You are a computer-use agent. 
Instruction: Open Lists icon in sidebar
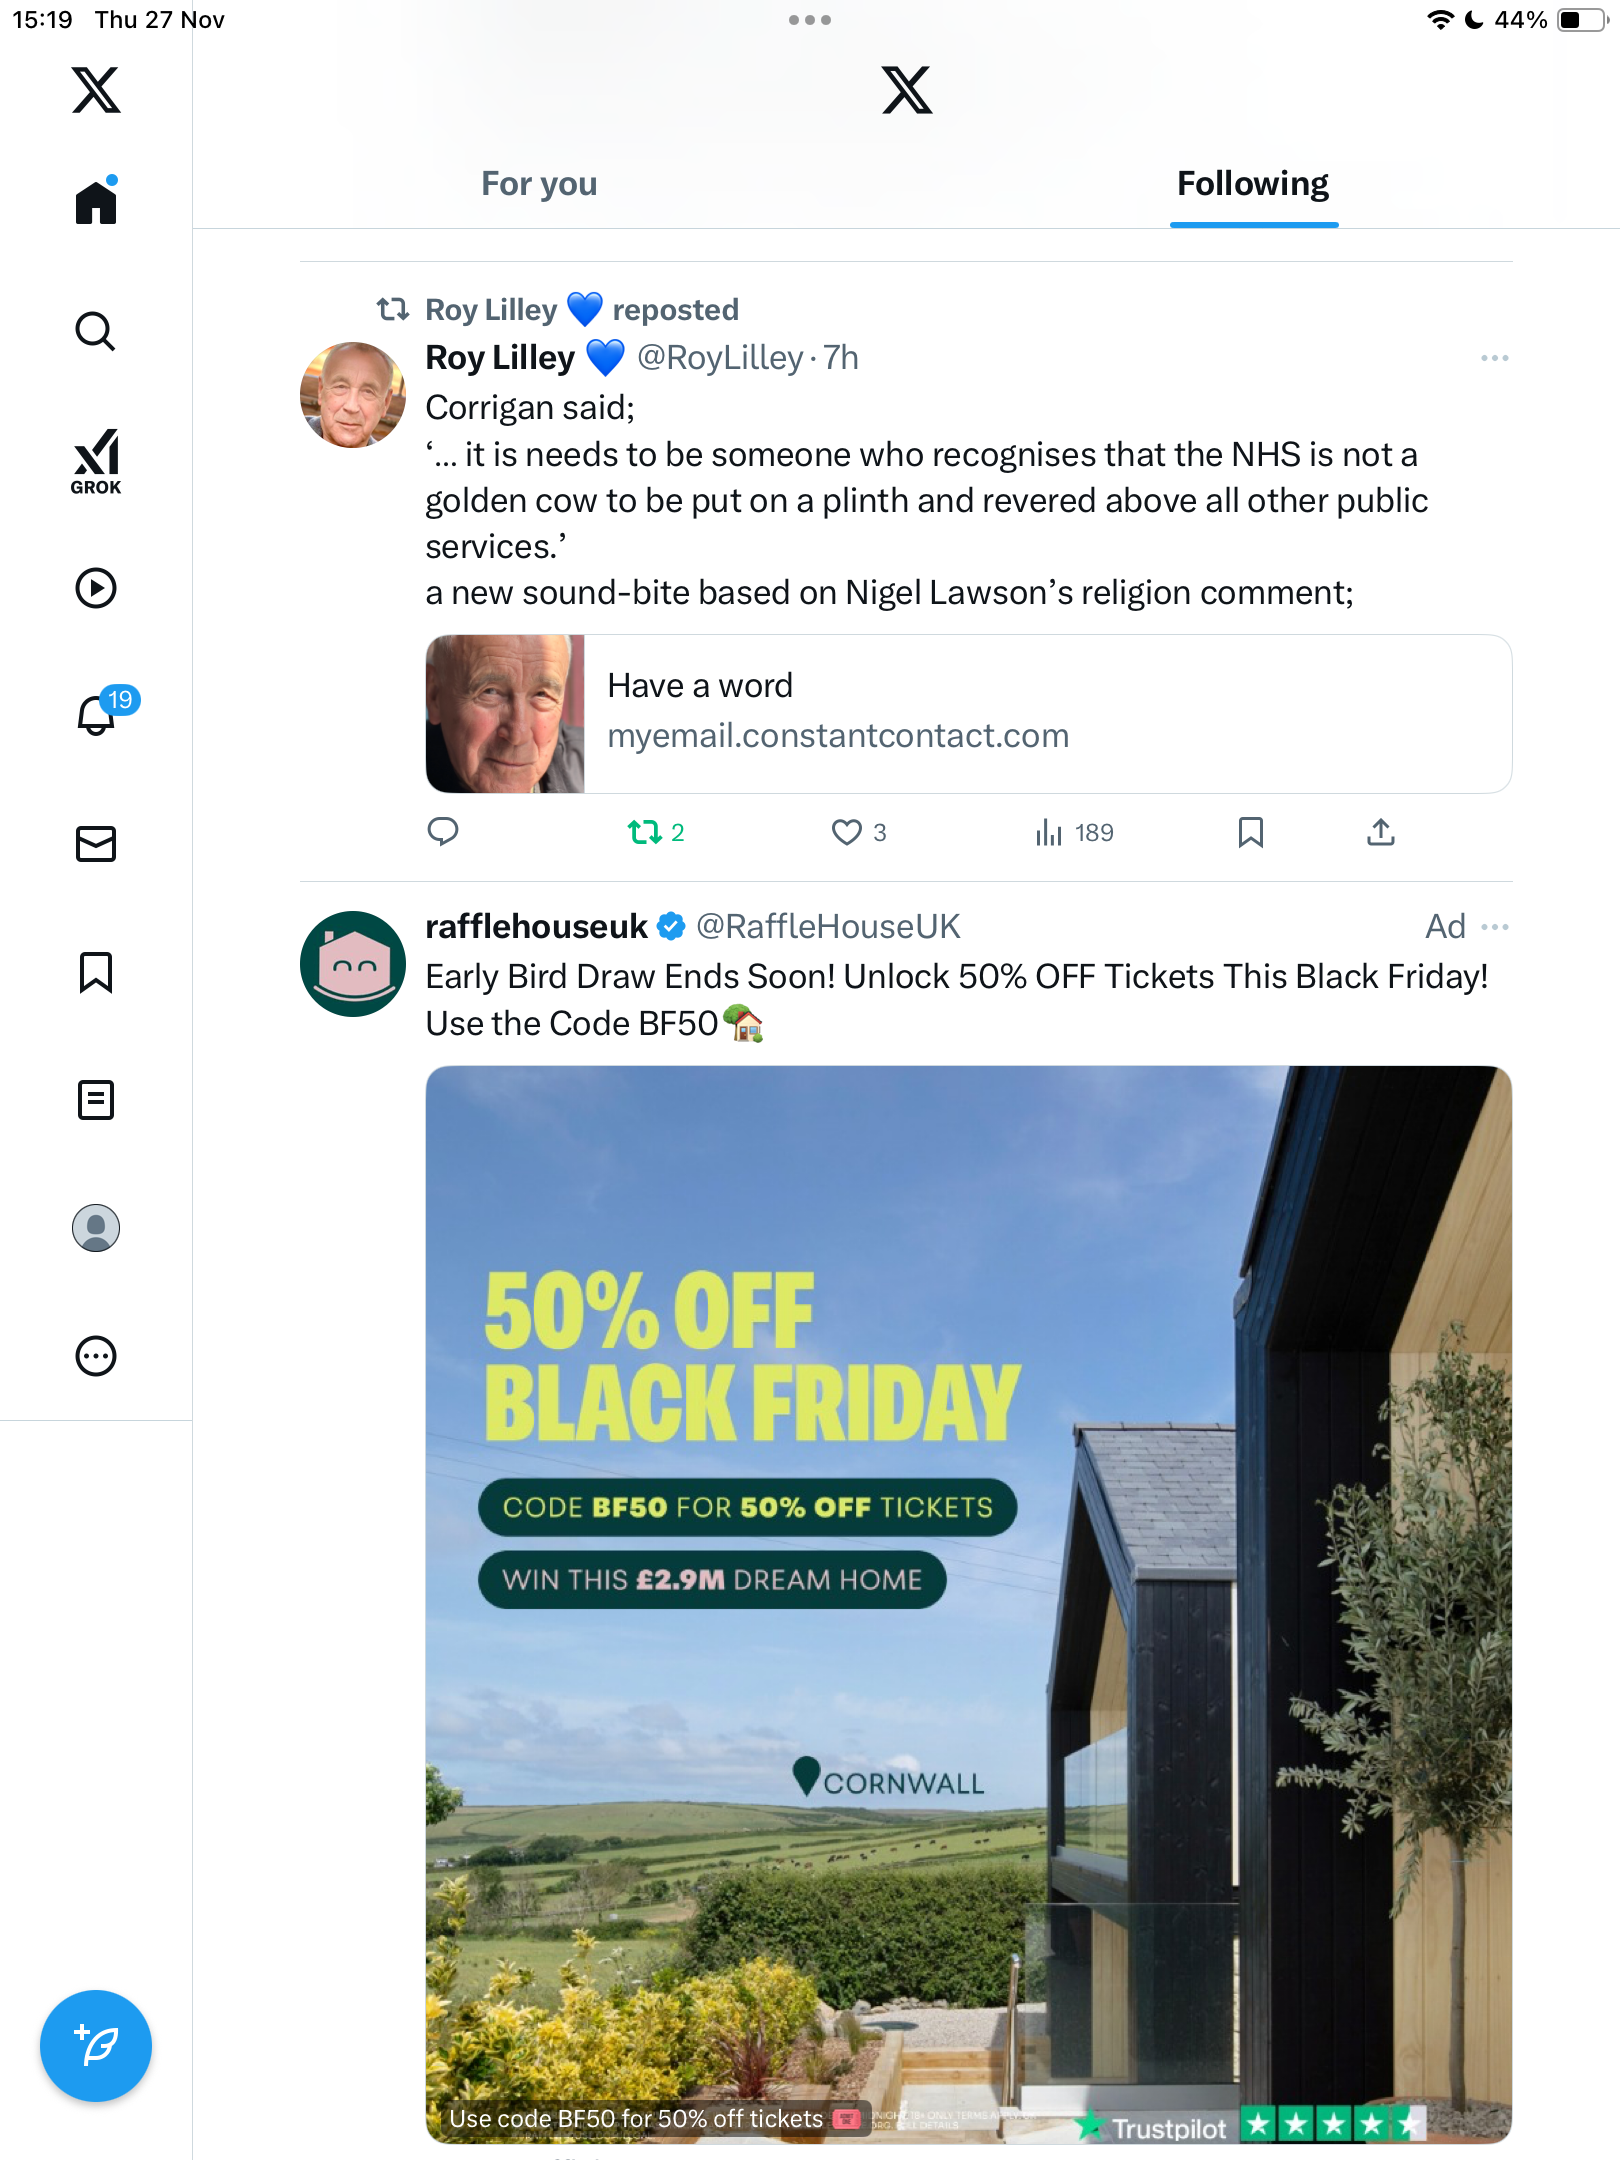click(96, 1100)
